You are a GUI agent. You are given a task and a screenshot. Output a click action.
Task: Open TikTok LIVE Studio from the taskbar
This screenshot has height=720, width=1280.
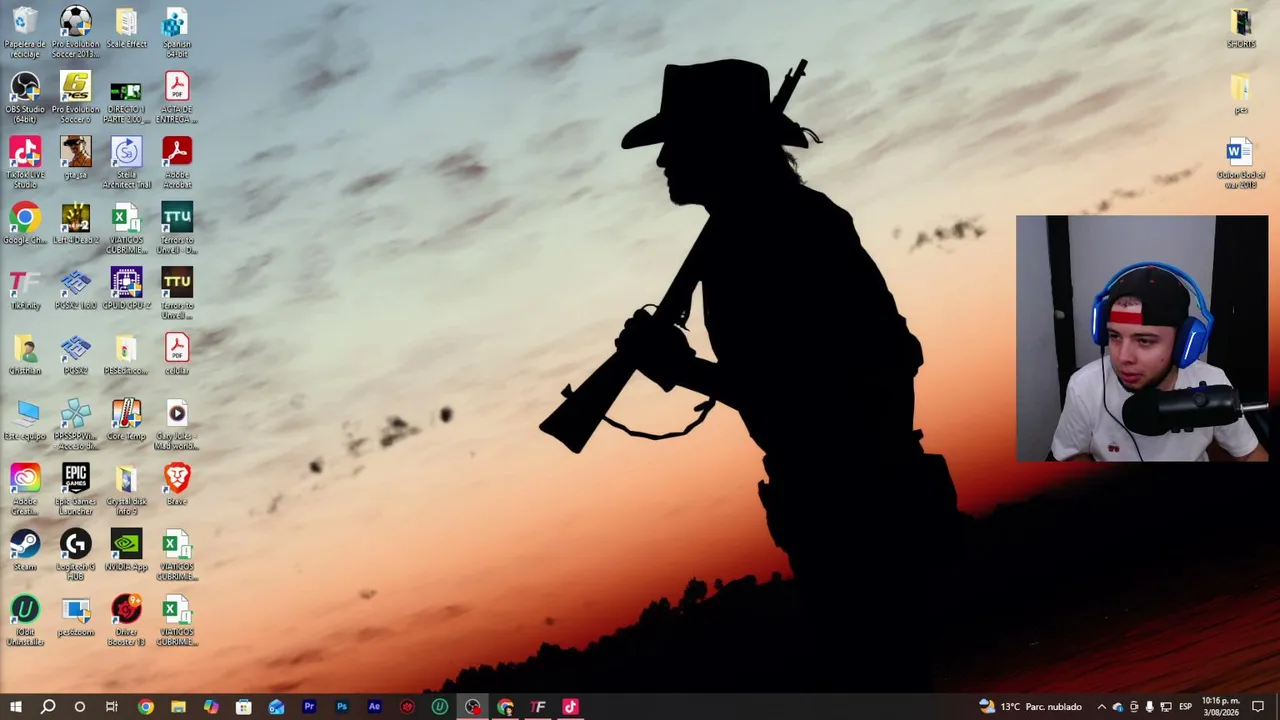click(x=570, y=707)
